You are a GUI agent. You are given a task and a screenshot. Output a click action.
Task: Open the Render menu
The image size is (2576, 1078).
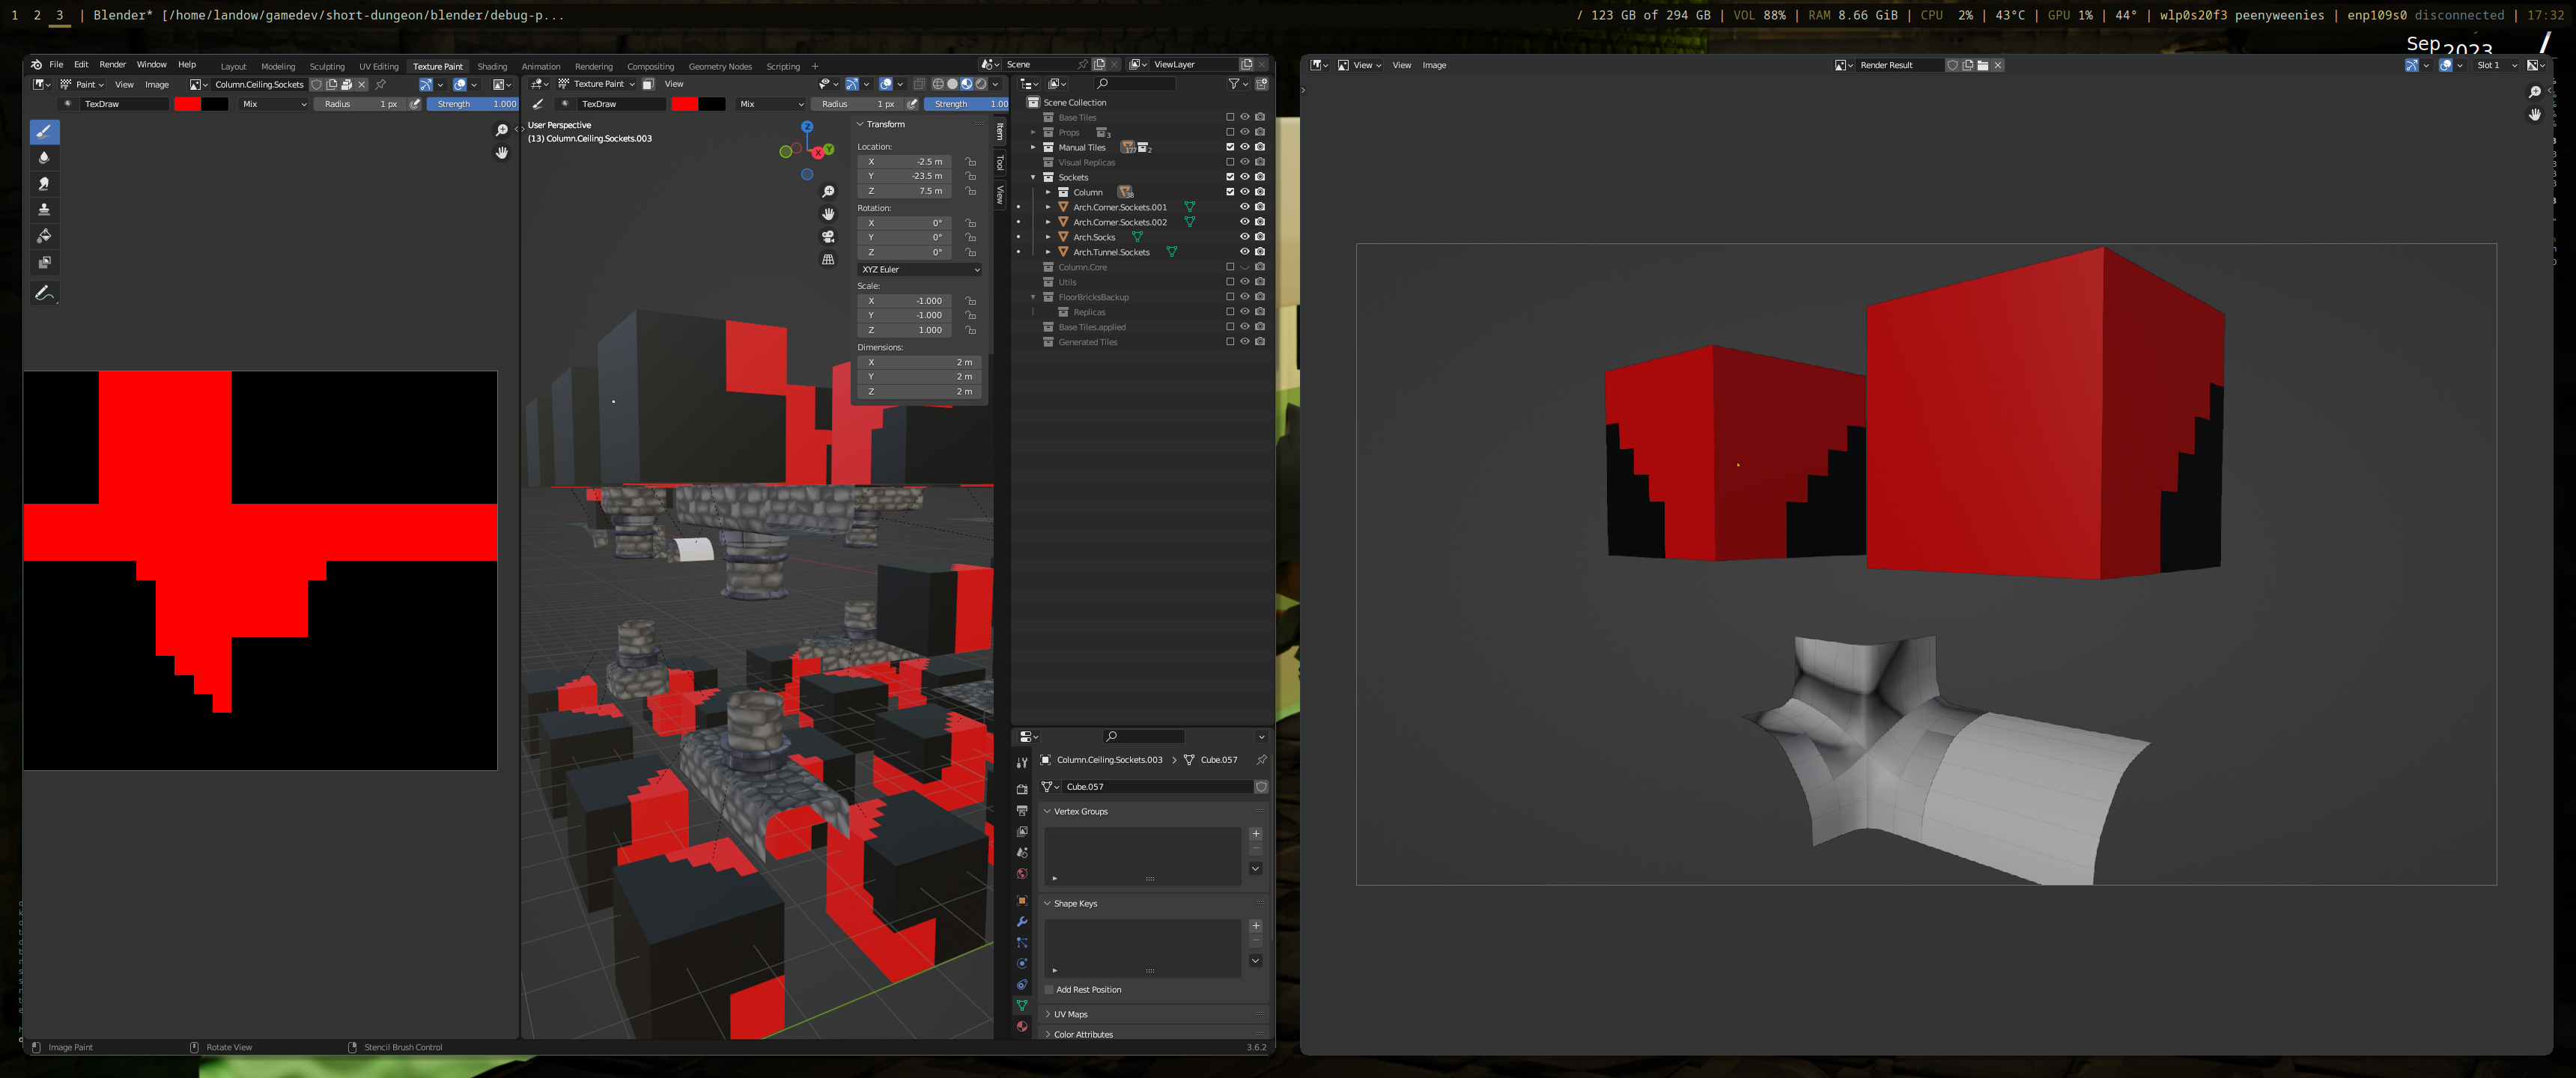(x=113, y=64)
